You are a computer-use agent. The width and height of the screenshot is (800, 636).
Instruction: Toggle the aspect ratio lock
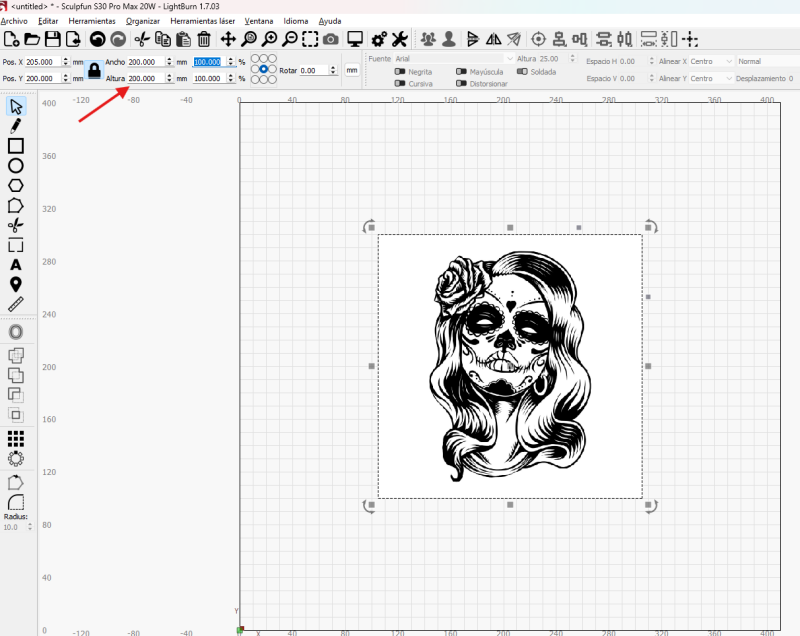pyautogui.click(x=94, y=70)
